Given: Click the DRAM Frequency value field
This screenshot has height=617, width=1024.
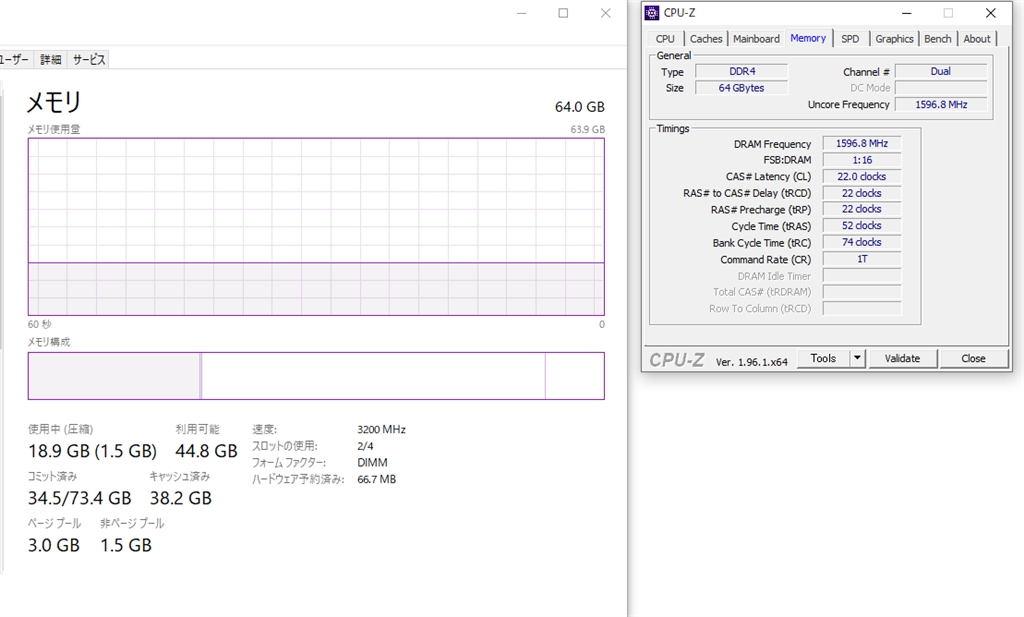Looking at the screenshot, I should pos(861,144).
